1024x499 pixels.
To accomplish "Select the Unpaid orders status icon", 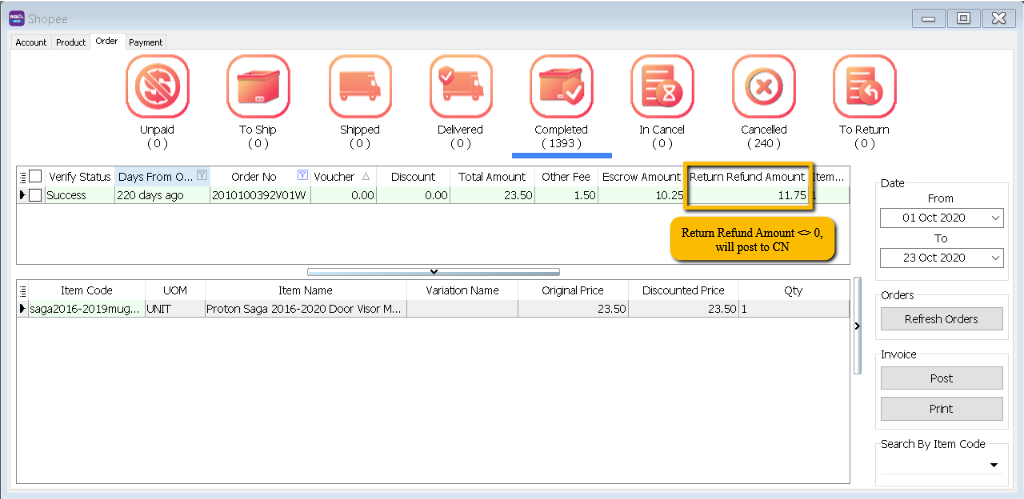I will [156, 87].
